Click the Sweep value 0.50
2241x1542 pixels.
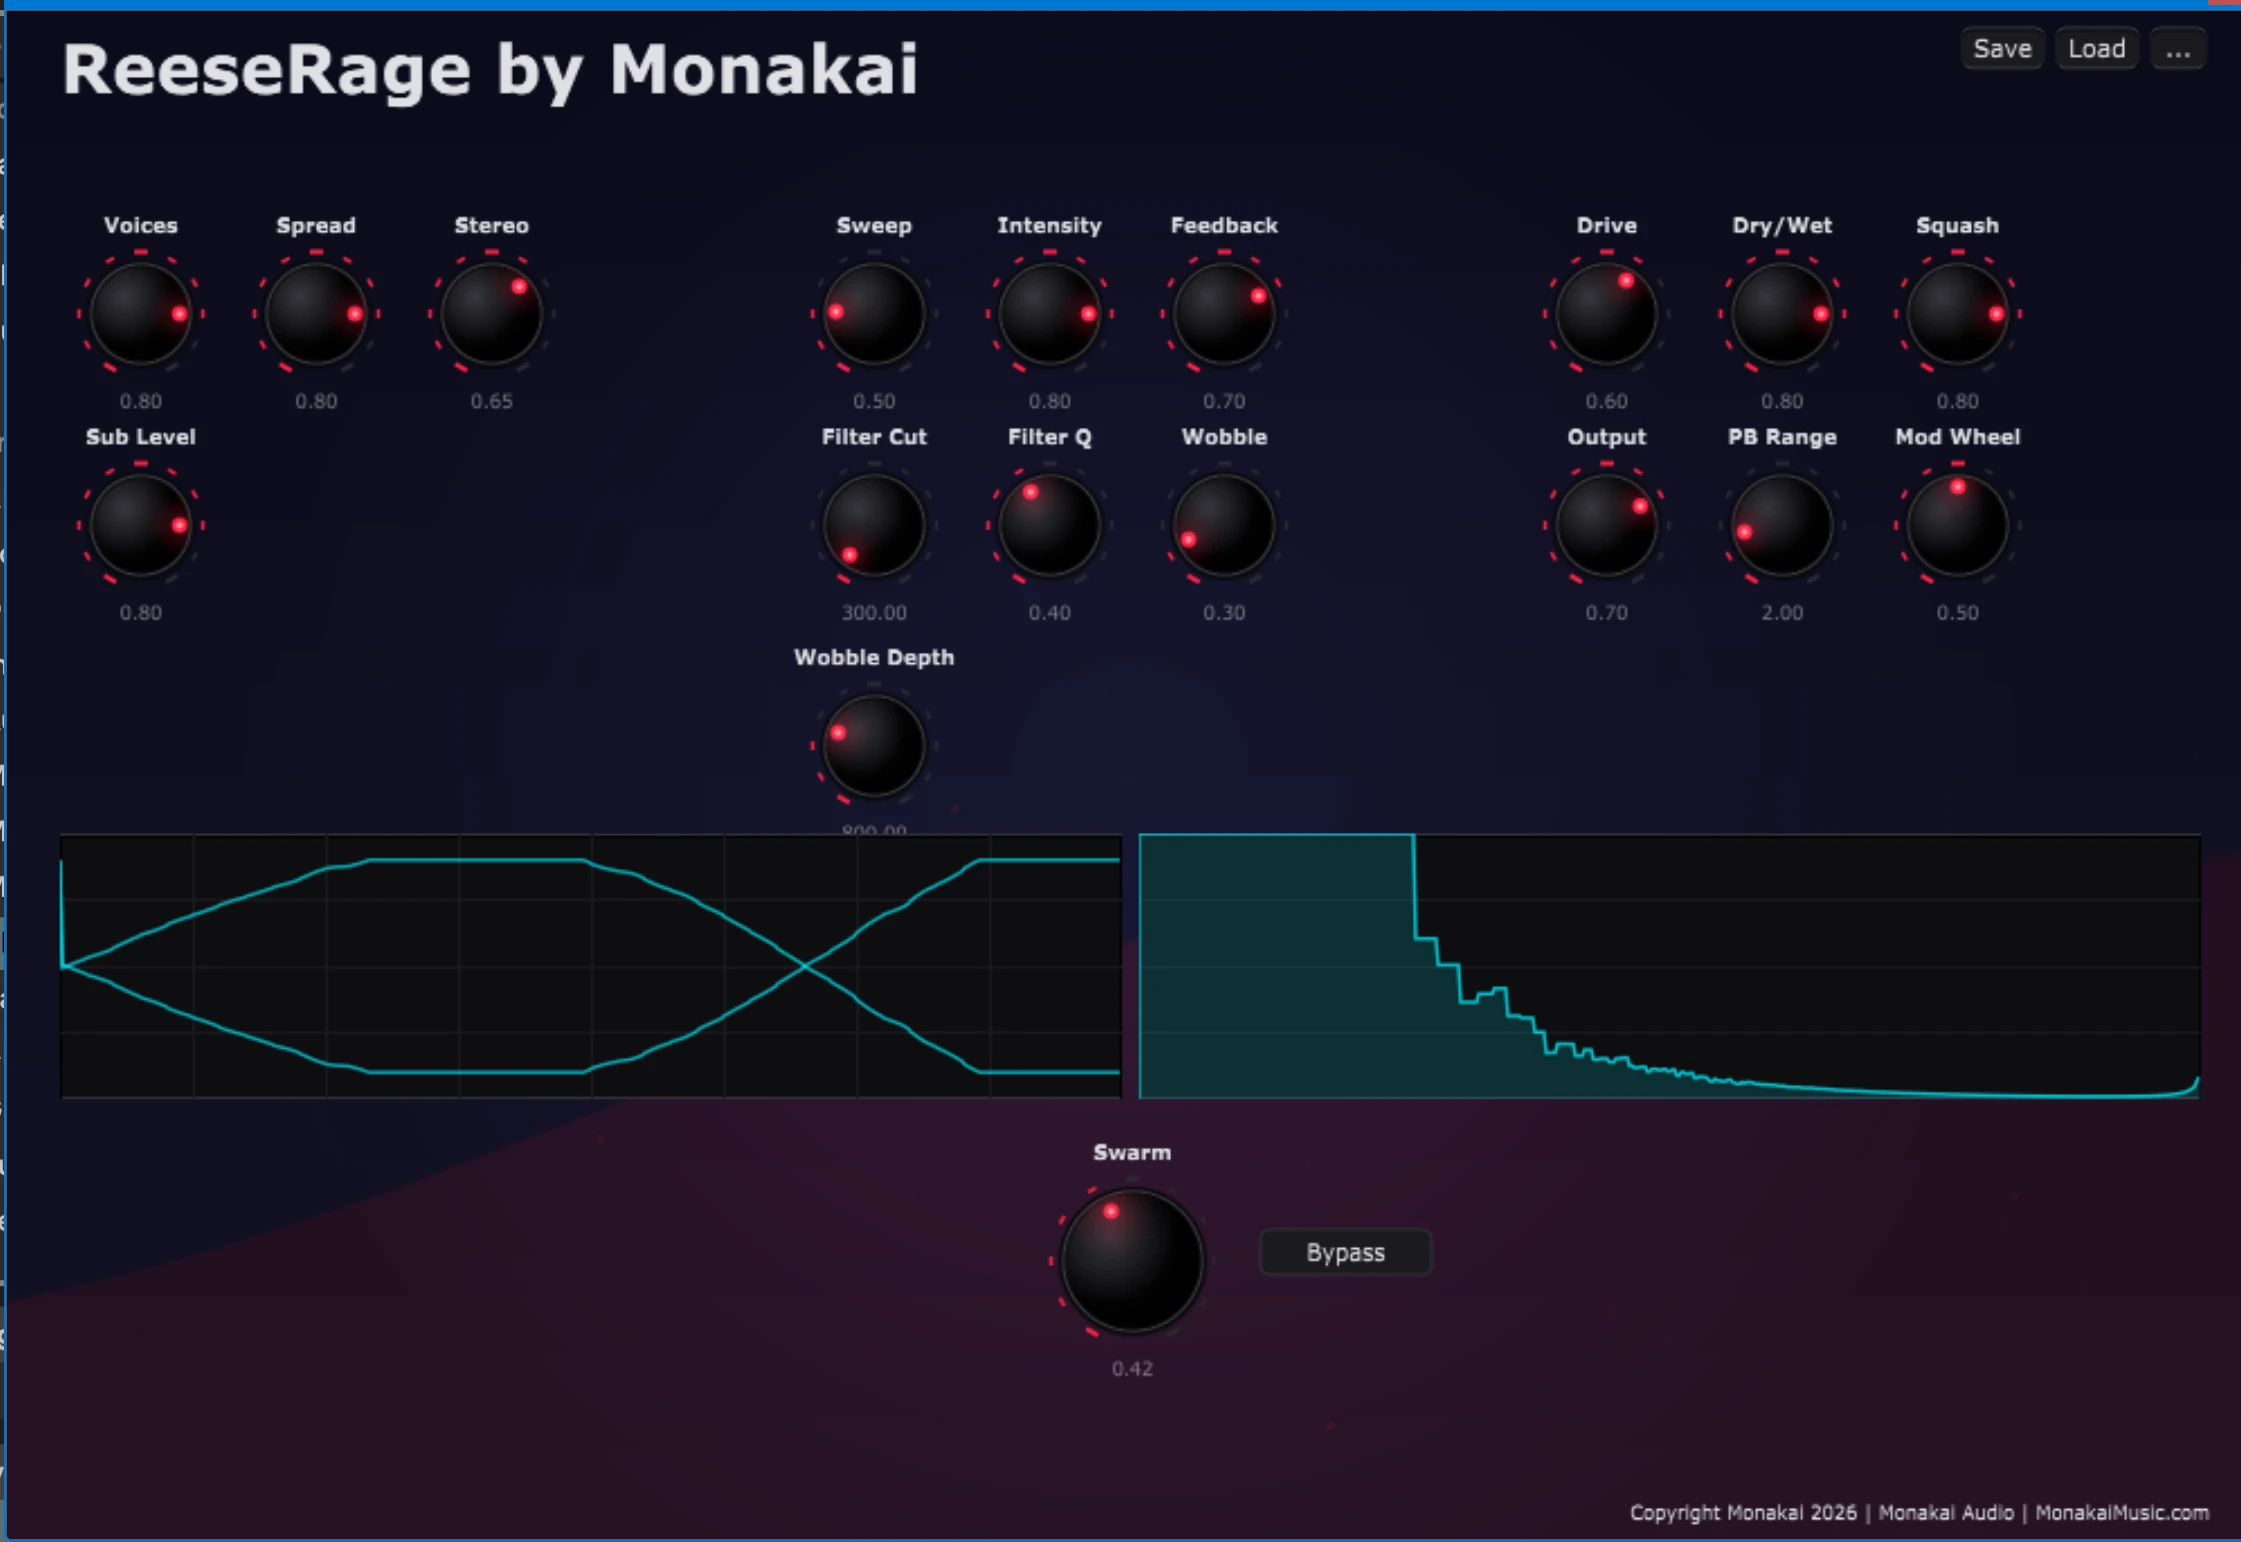(x=874, y=401)
